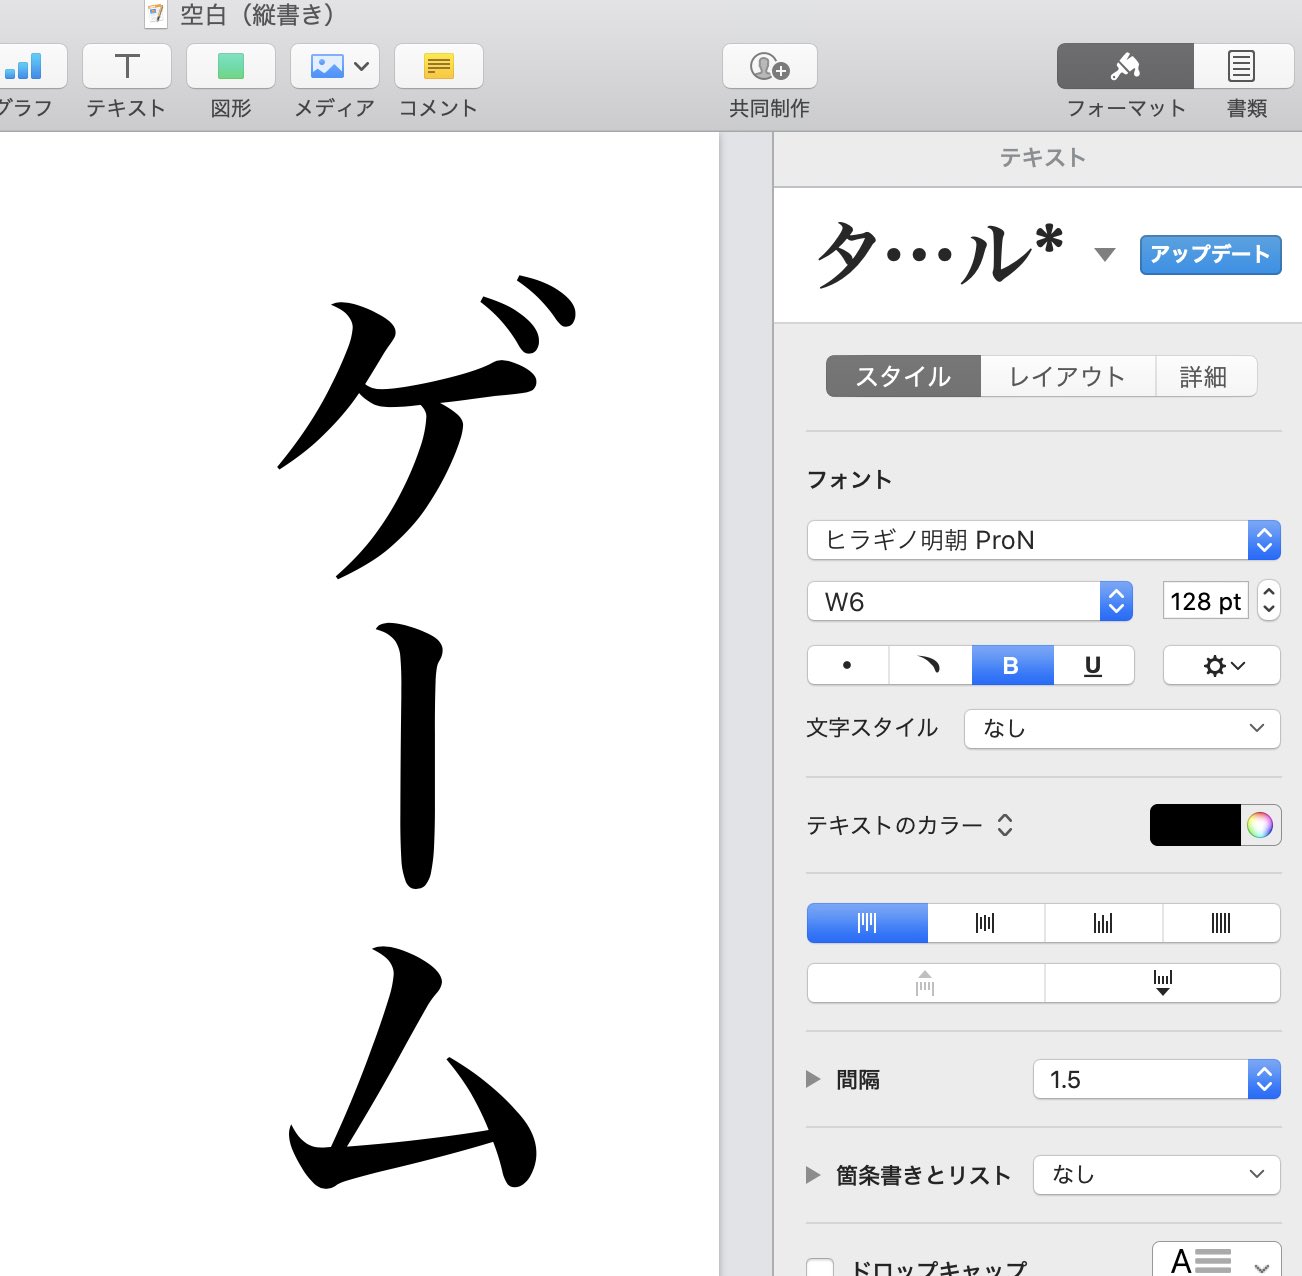Open paragraph style list triangle
The height and width of the screenshot is (1276, 1302).
[1105, 254]
